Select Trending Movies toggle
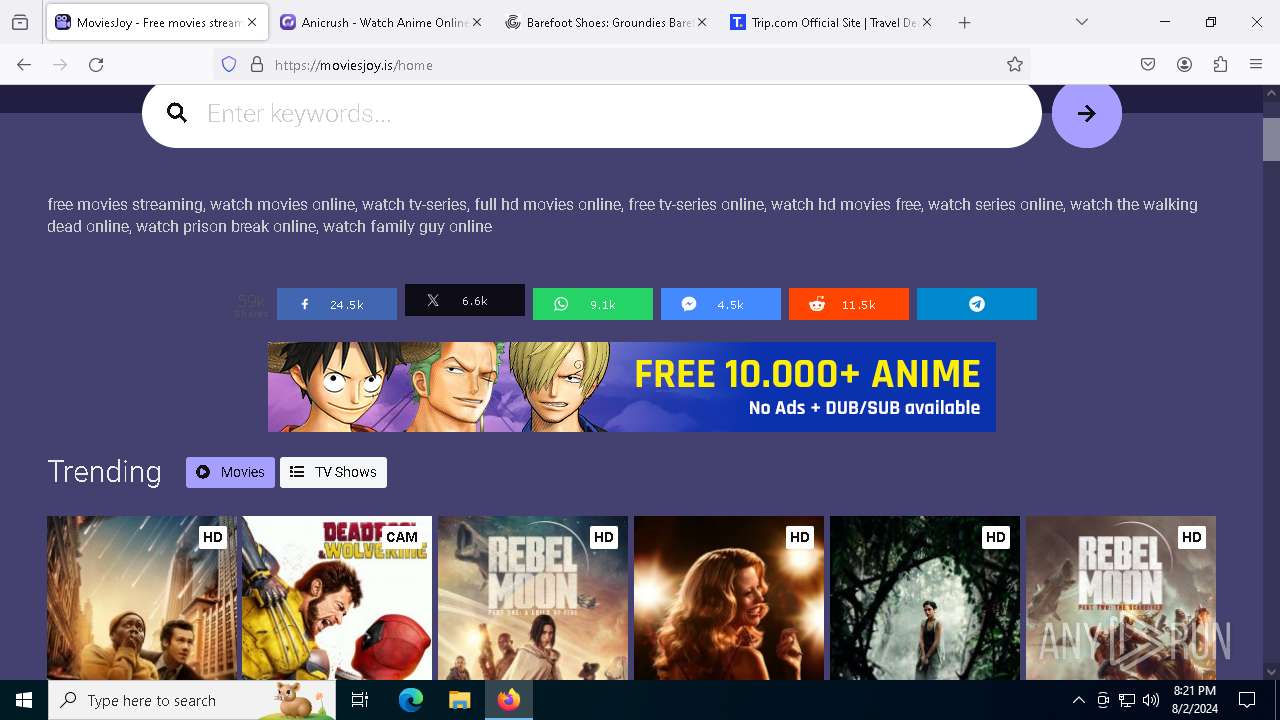 pyautogui.click(x=230, y=472)
